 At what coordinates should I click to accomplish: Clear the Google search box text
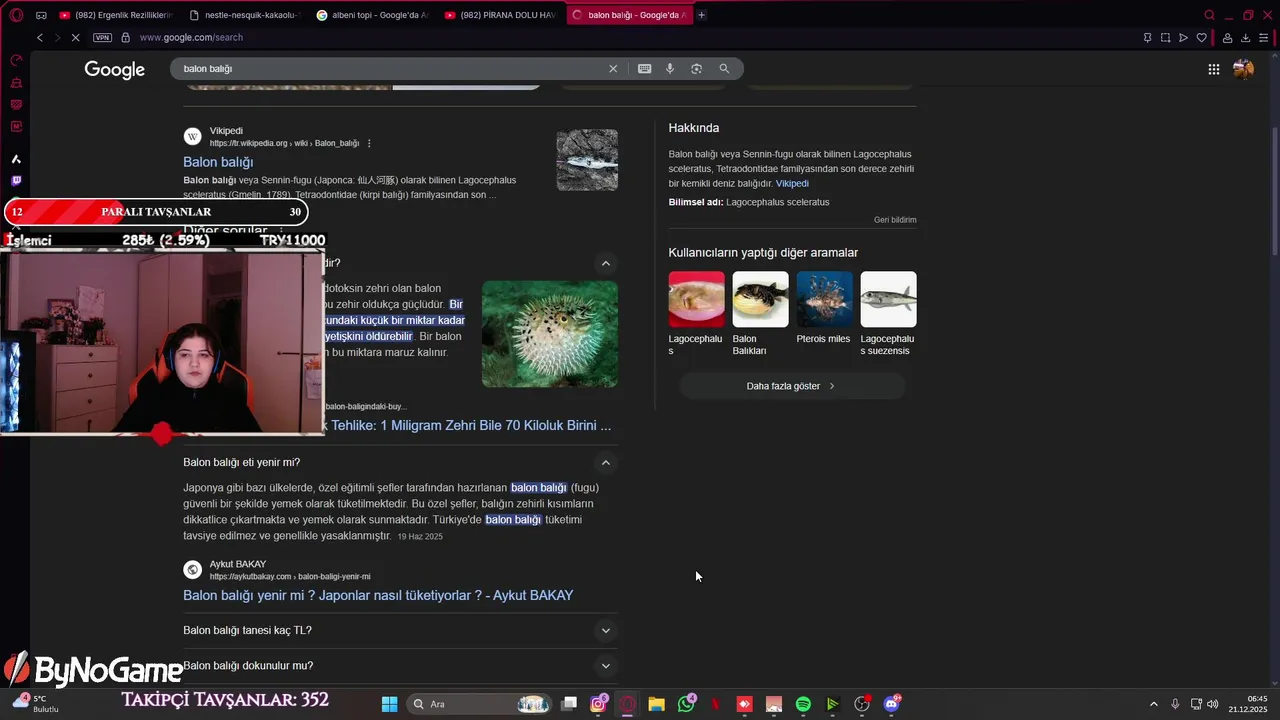click(x=613, y=68)
